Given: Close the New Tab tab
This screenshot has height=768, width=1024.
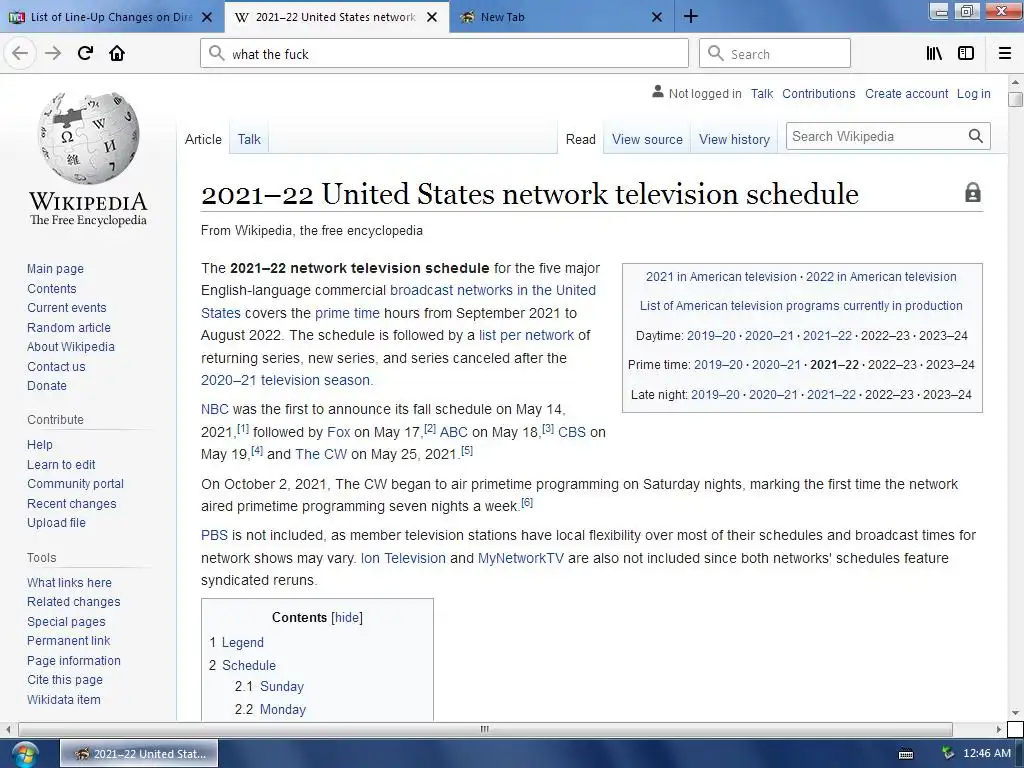Looking at the screenshot, I should click(657, 17).
